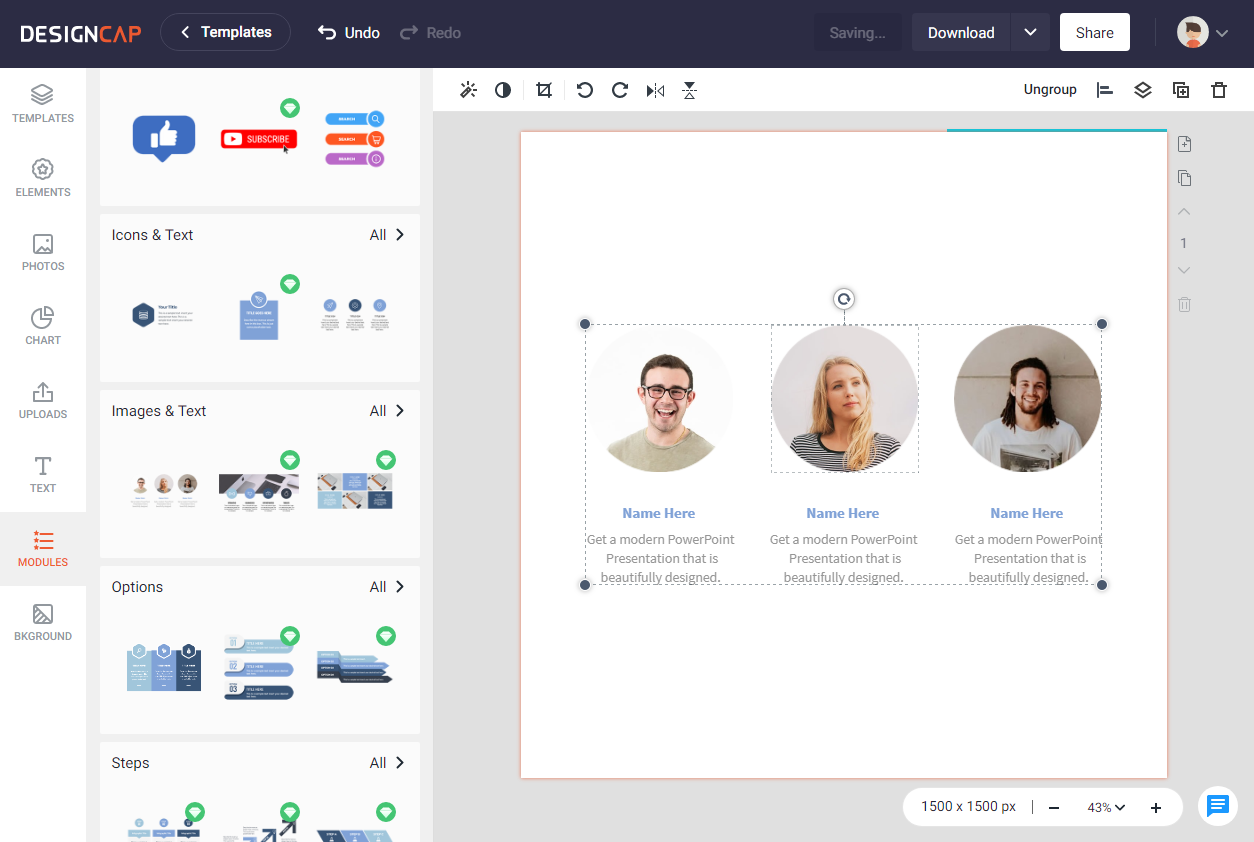Select the dark arrow options module
The height and width of the screenshot is (842, 1254).
pos(355,667)
